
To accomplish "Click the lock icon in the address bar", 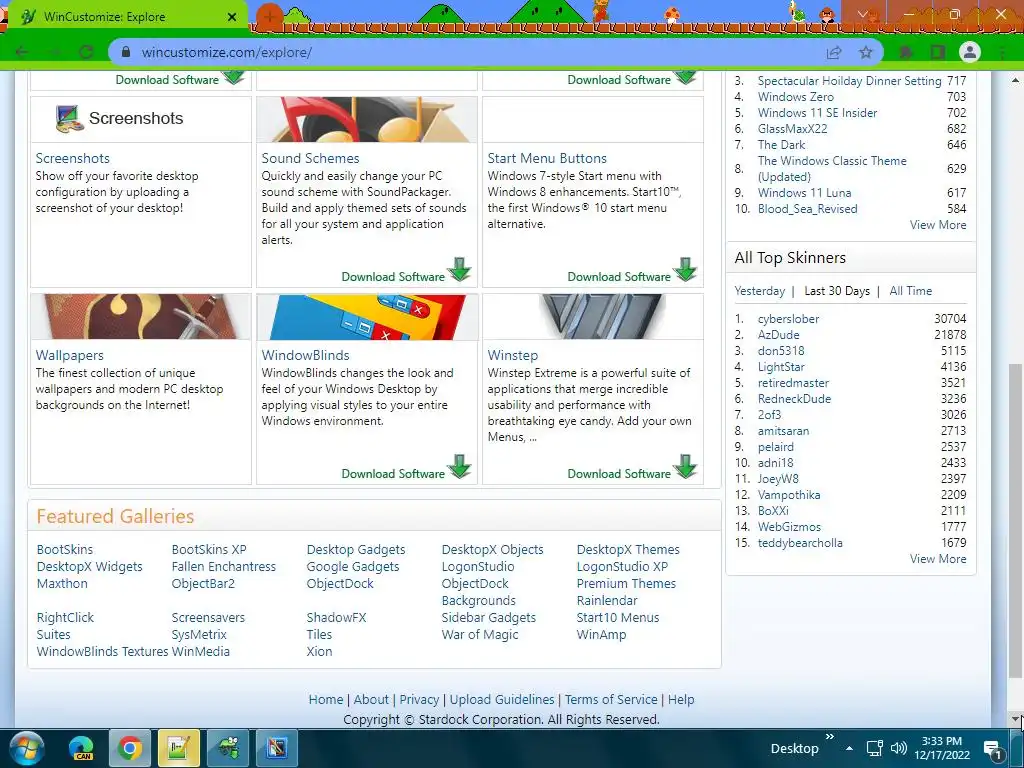I will pyautogui.click(x=126, y=52).
